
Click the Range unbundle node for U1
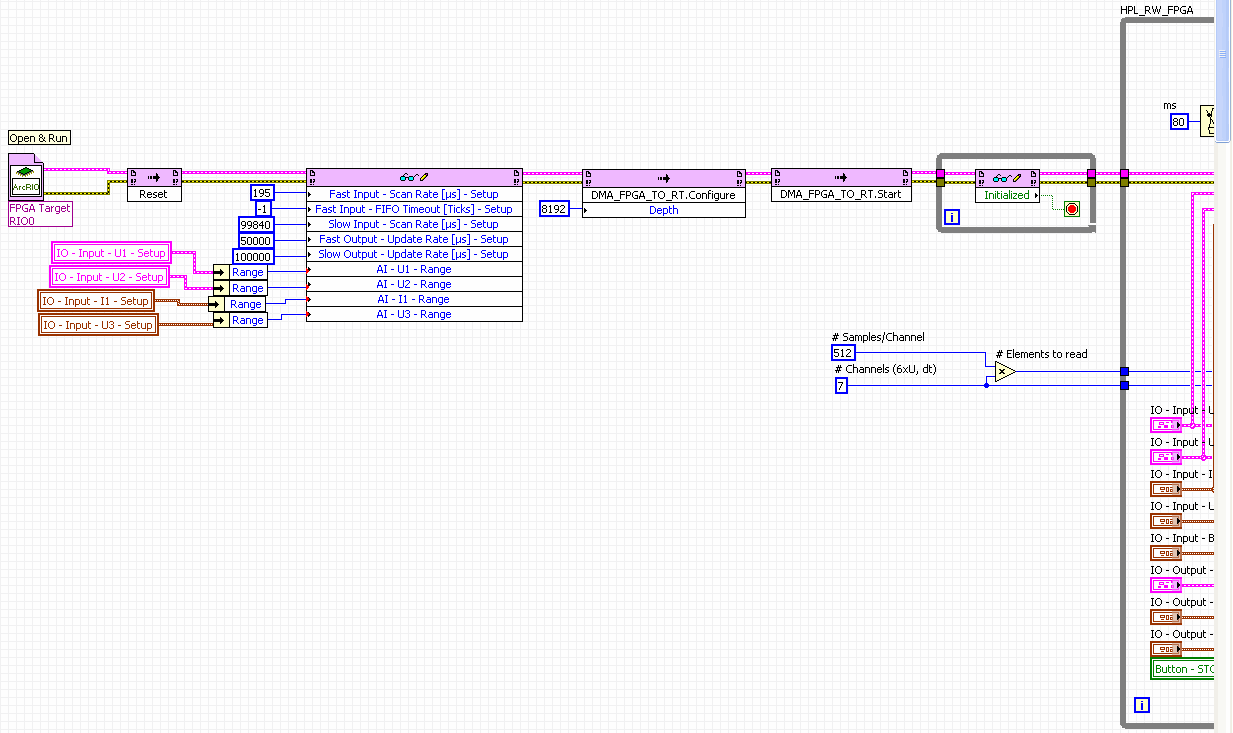240,272
